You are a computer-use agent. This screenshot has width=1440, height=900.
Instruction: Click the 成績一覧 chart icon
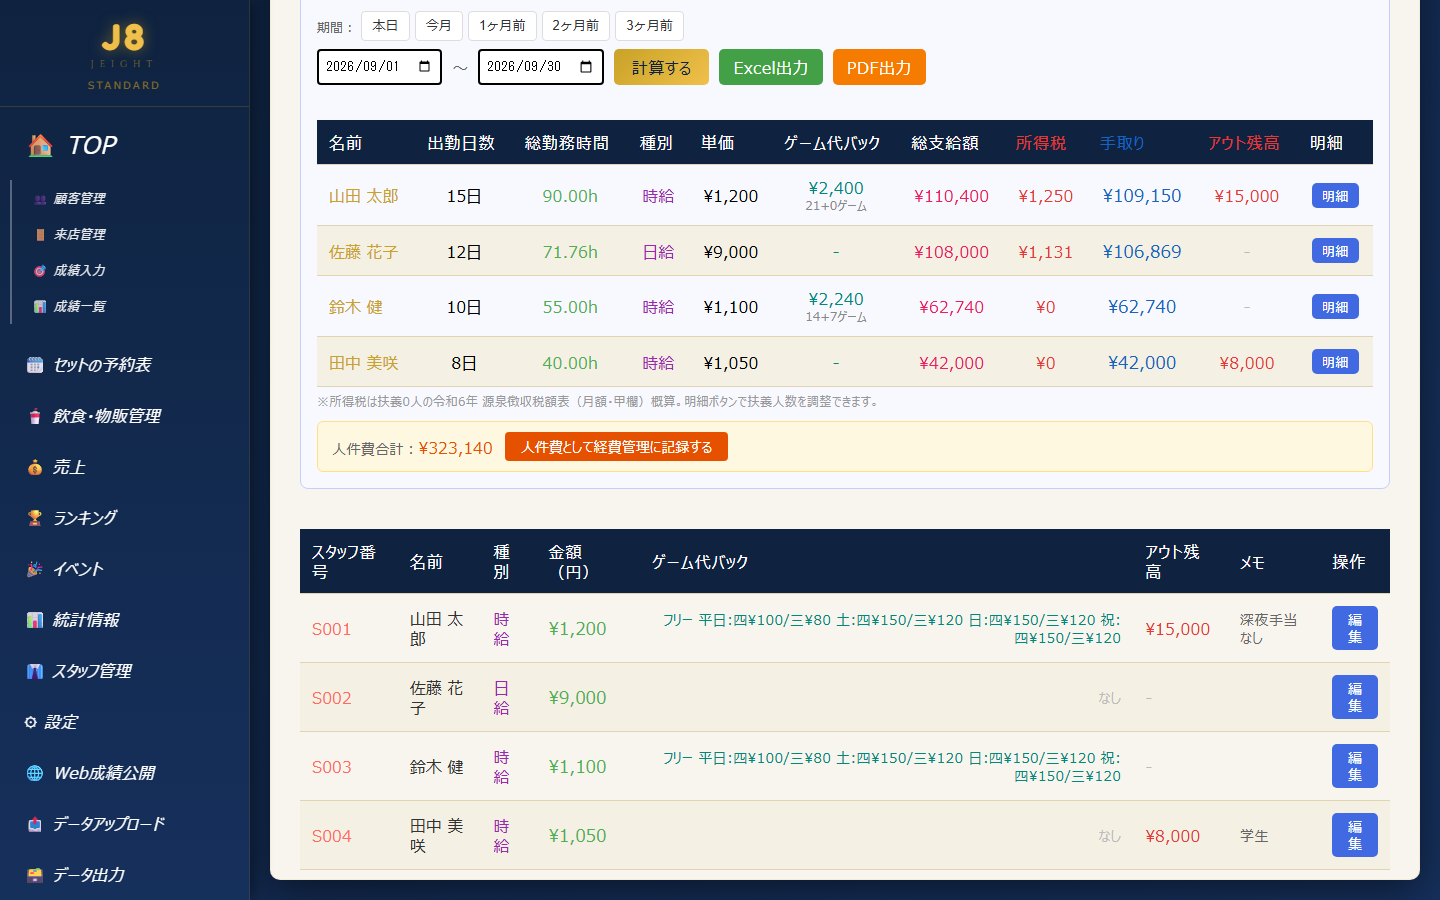tap(40, 307)
